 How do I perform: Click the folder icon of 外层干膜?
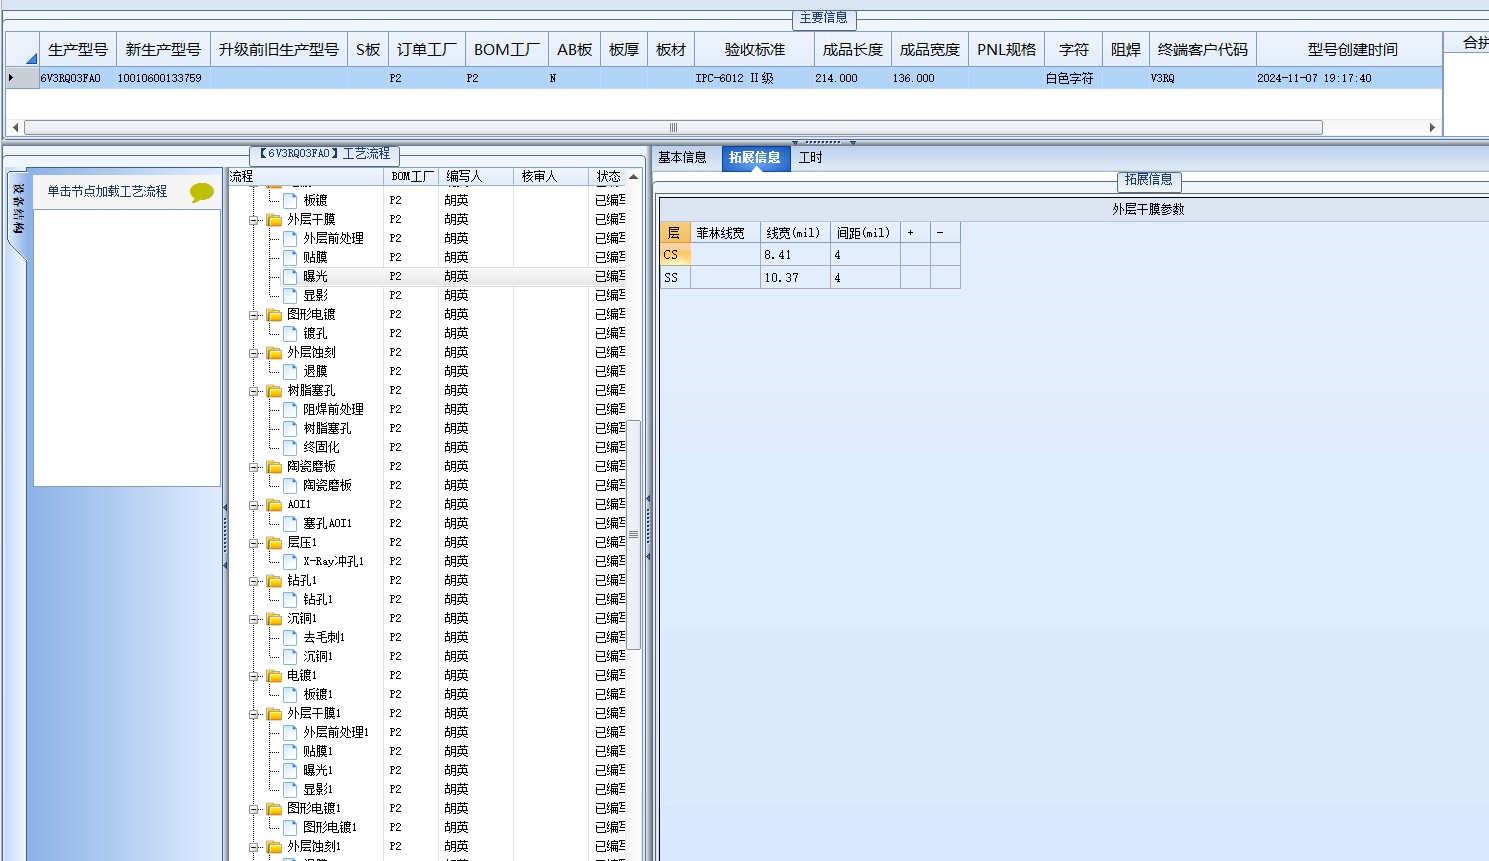click(x=275, y=219)
